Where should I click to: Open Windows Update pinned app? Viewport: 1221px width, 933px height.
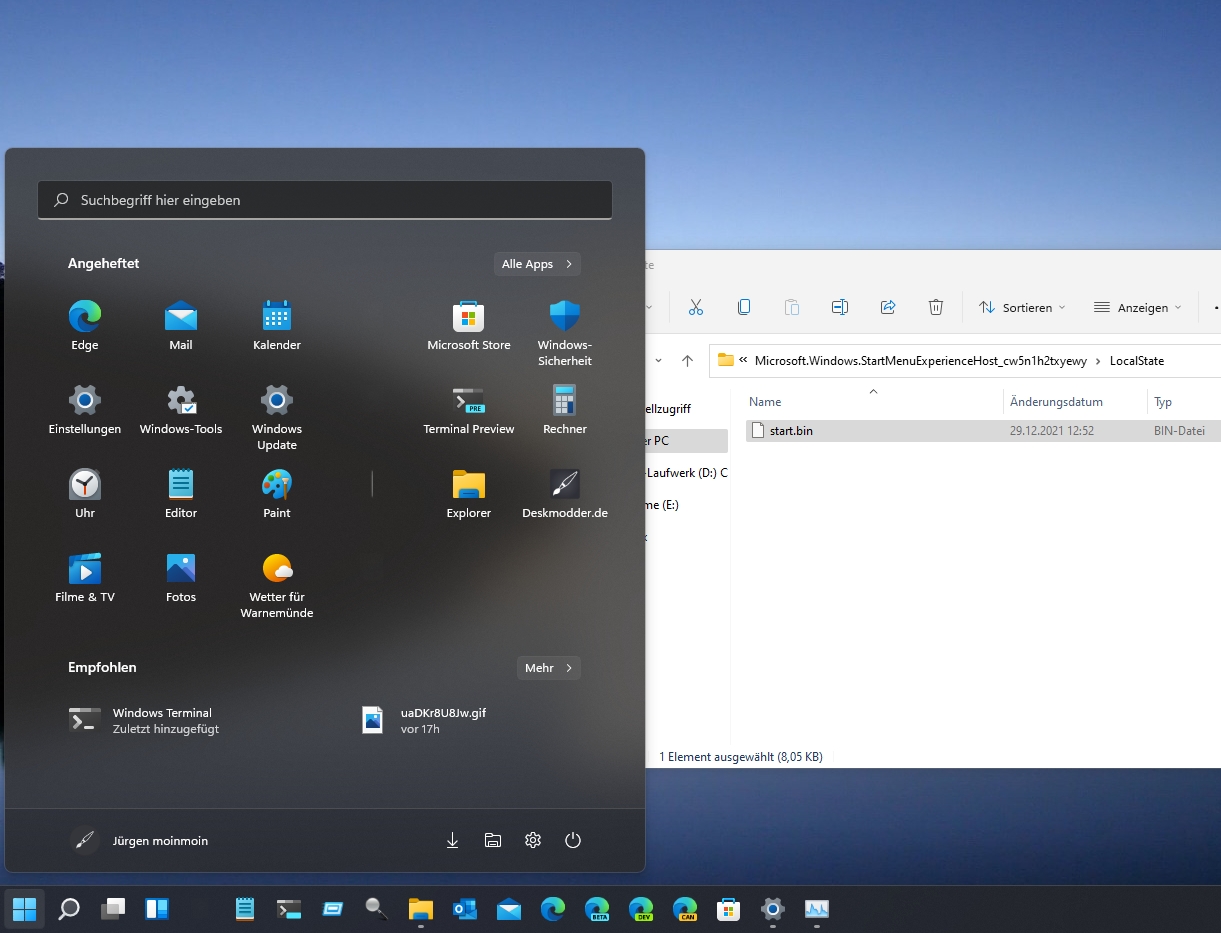point(277,418)
